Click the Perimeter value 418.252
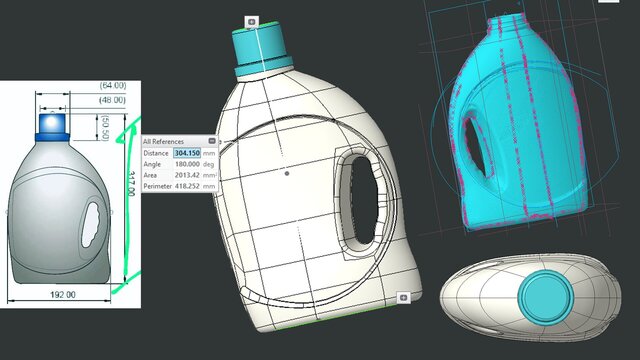 click(187, 186)
